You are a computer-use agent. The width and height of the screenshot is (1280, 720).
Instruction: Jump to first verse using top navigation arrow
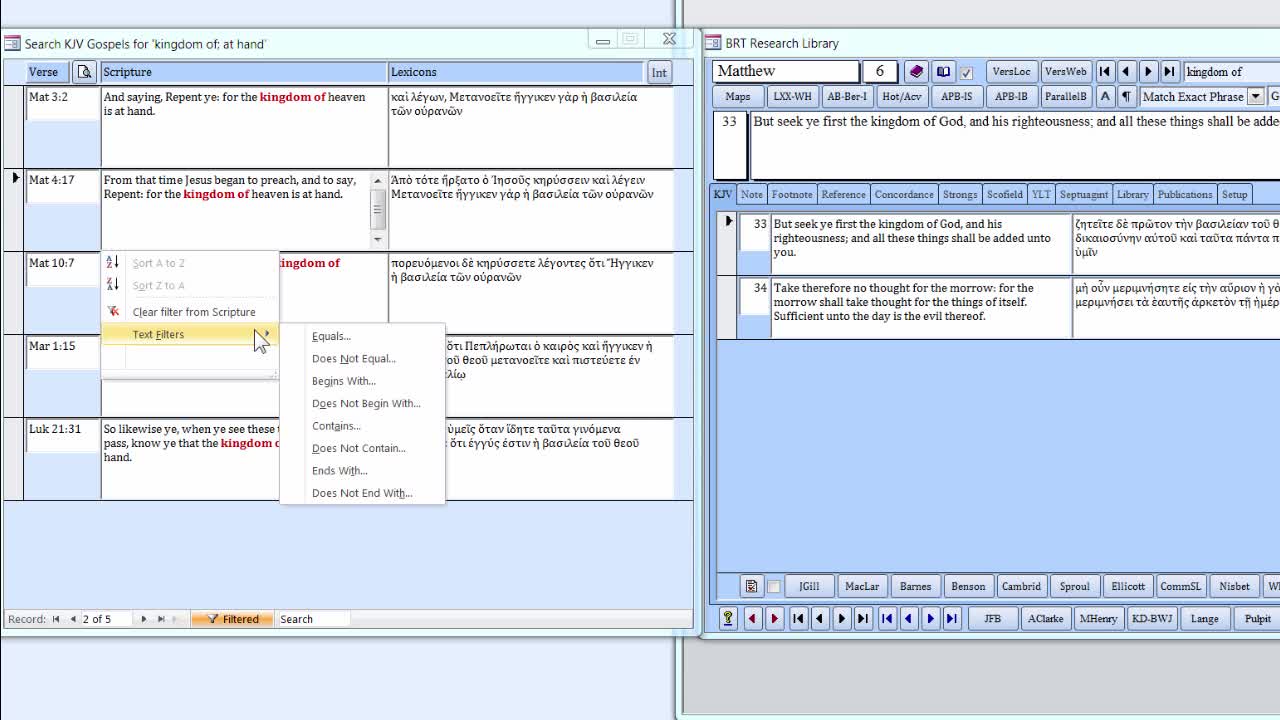[x=1105, y=72]
